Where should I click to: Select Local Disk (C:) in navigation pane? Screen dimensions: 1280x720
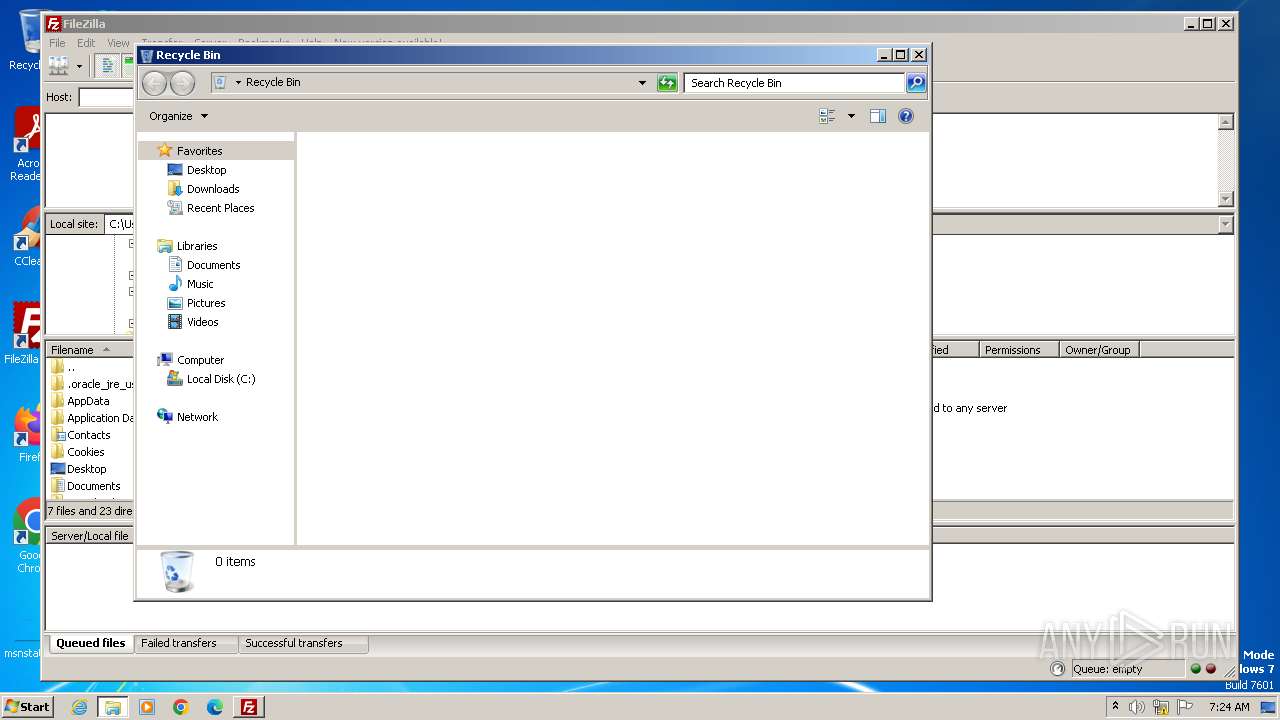click(x=221, y=379)
